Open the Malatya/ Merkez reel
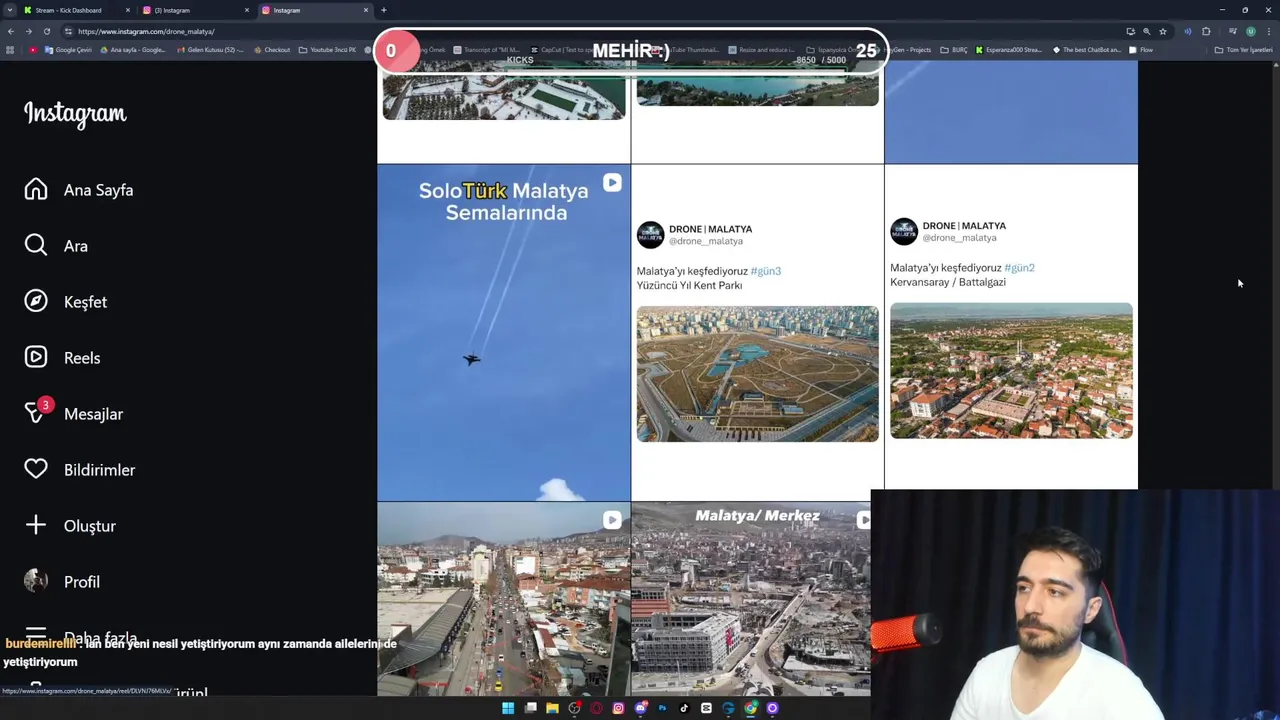 pyautogui.click(x=751, y=599)
